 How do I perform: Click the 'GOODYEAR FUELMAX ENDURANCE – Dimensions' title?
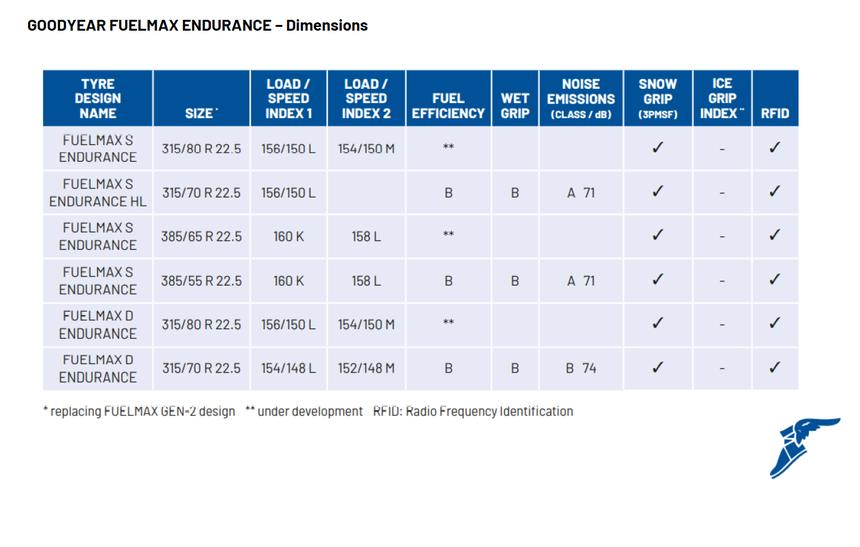tap(197, 26)
